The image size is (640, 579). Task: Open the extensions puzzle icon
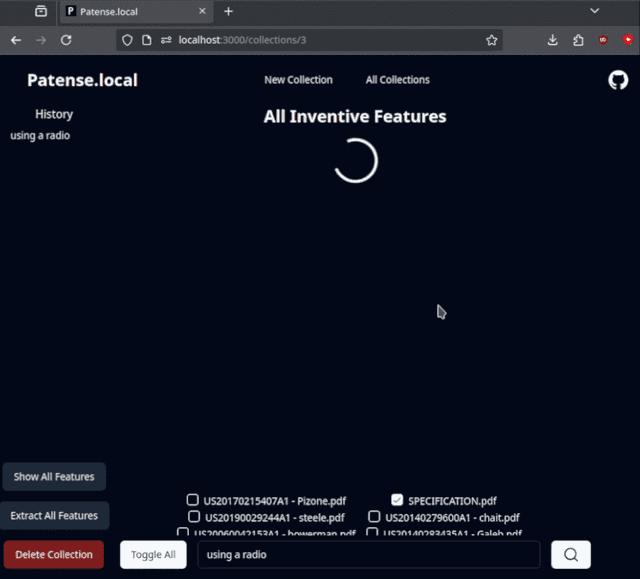coord(578,40)
